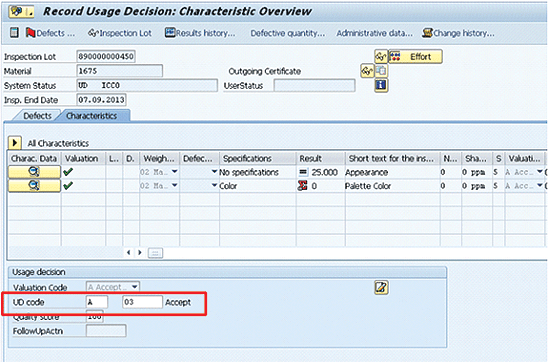Image resolution: width=550 pixels, height=362 pixels.
Task: Click the FollowUpActn input field
Action: pyautogui.click(x=106, y=331)
